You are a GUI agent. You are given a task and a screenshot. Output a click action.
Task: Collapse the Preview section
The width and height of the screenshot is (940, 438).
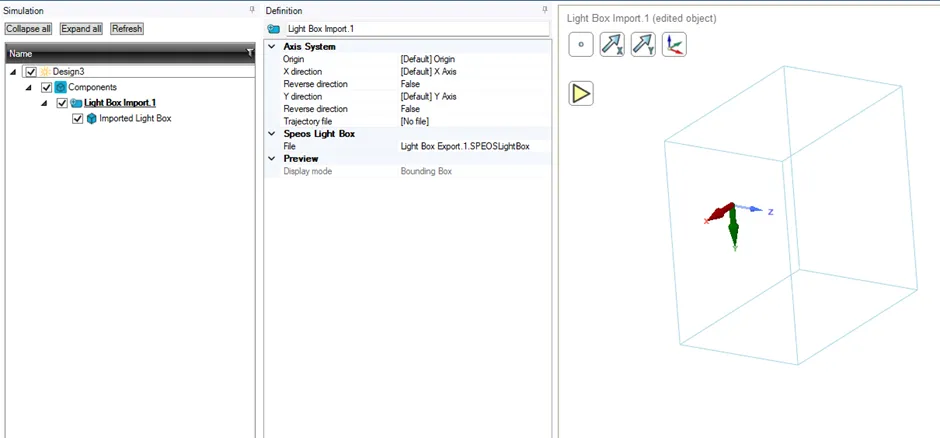272,159
